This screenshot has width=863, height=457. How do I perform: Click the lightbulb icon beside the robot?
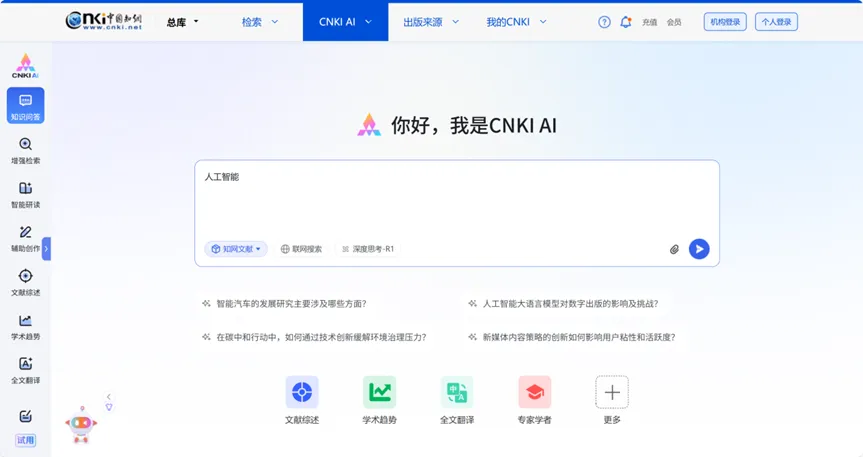[109, 407]
